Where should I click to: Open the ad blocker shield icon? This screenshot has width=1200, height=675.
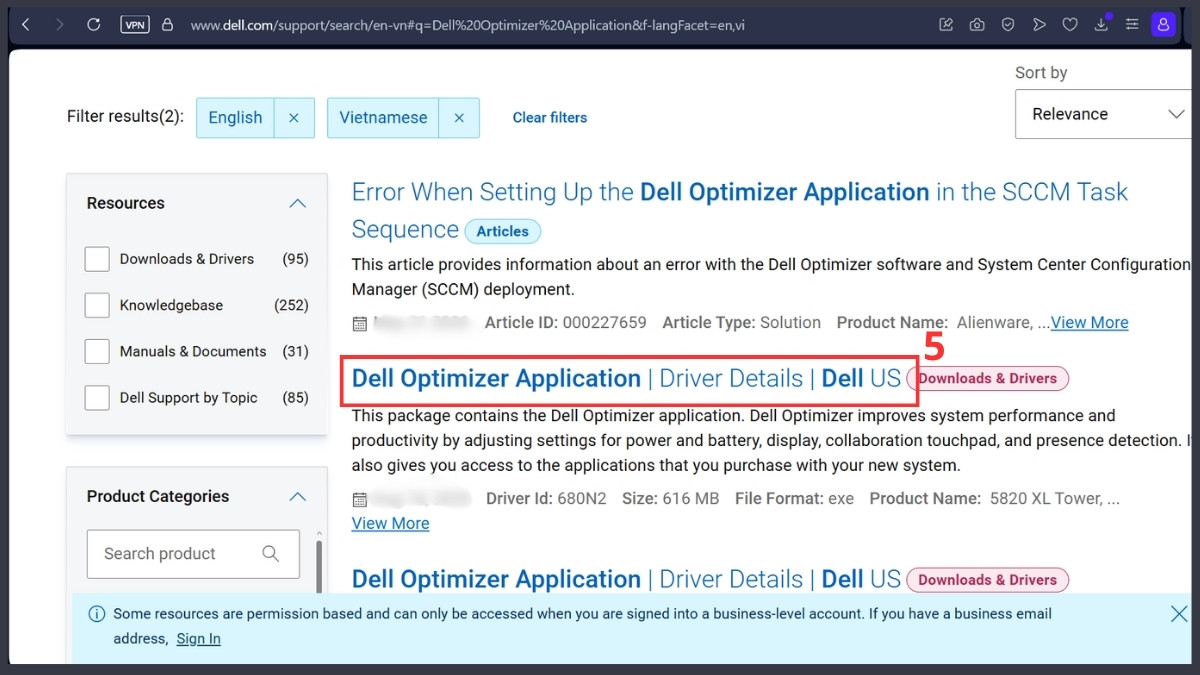[x=1008, y=25]
